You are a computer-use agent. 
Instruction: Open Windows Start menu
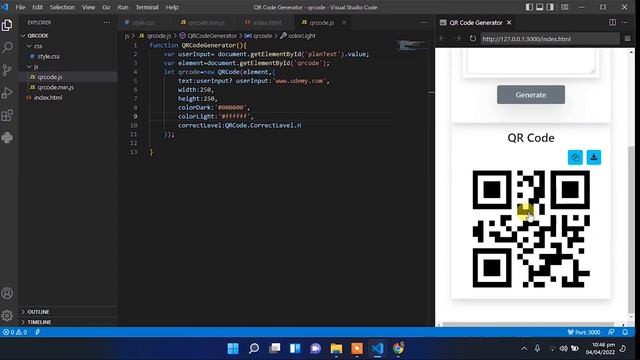(233, 348)
